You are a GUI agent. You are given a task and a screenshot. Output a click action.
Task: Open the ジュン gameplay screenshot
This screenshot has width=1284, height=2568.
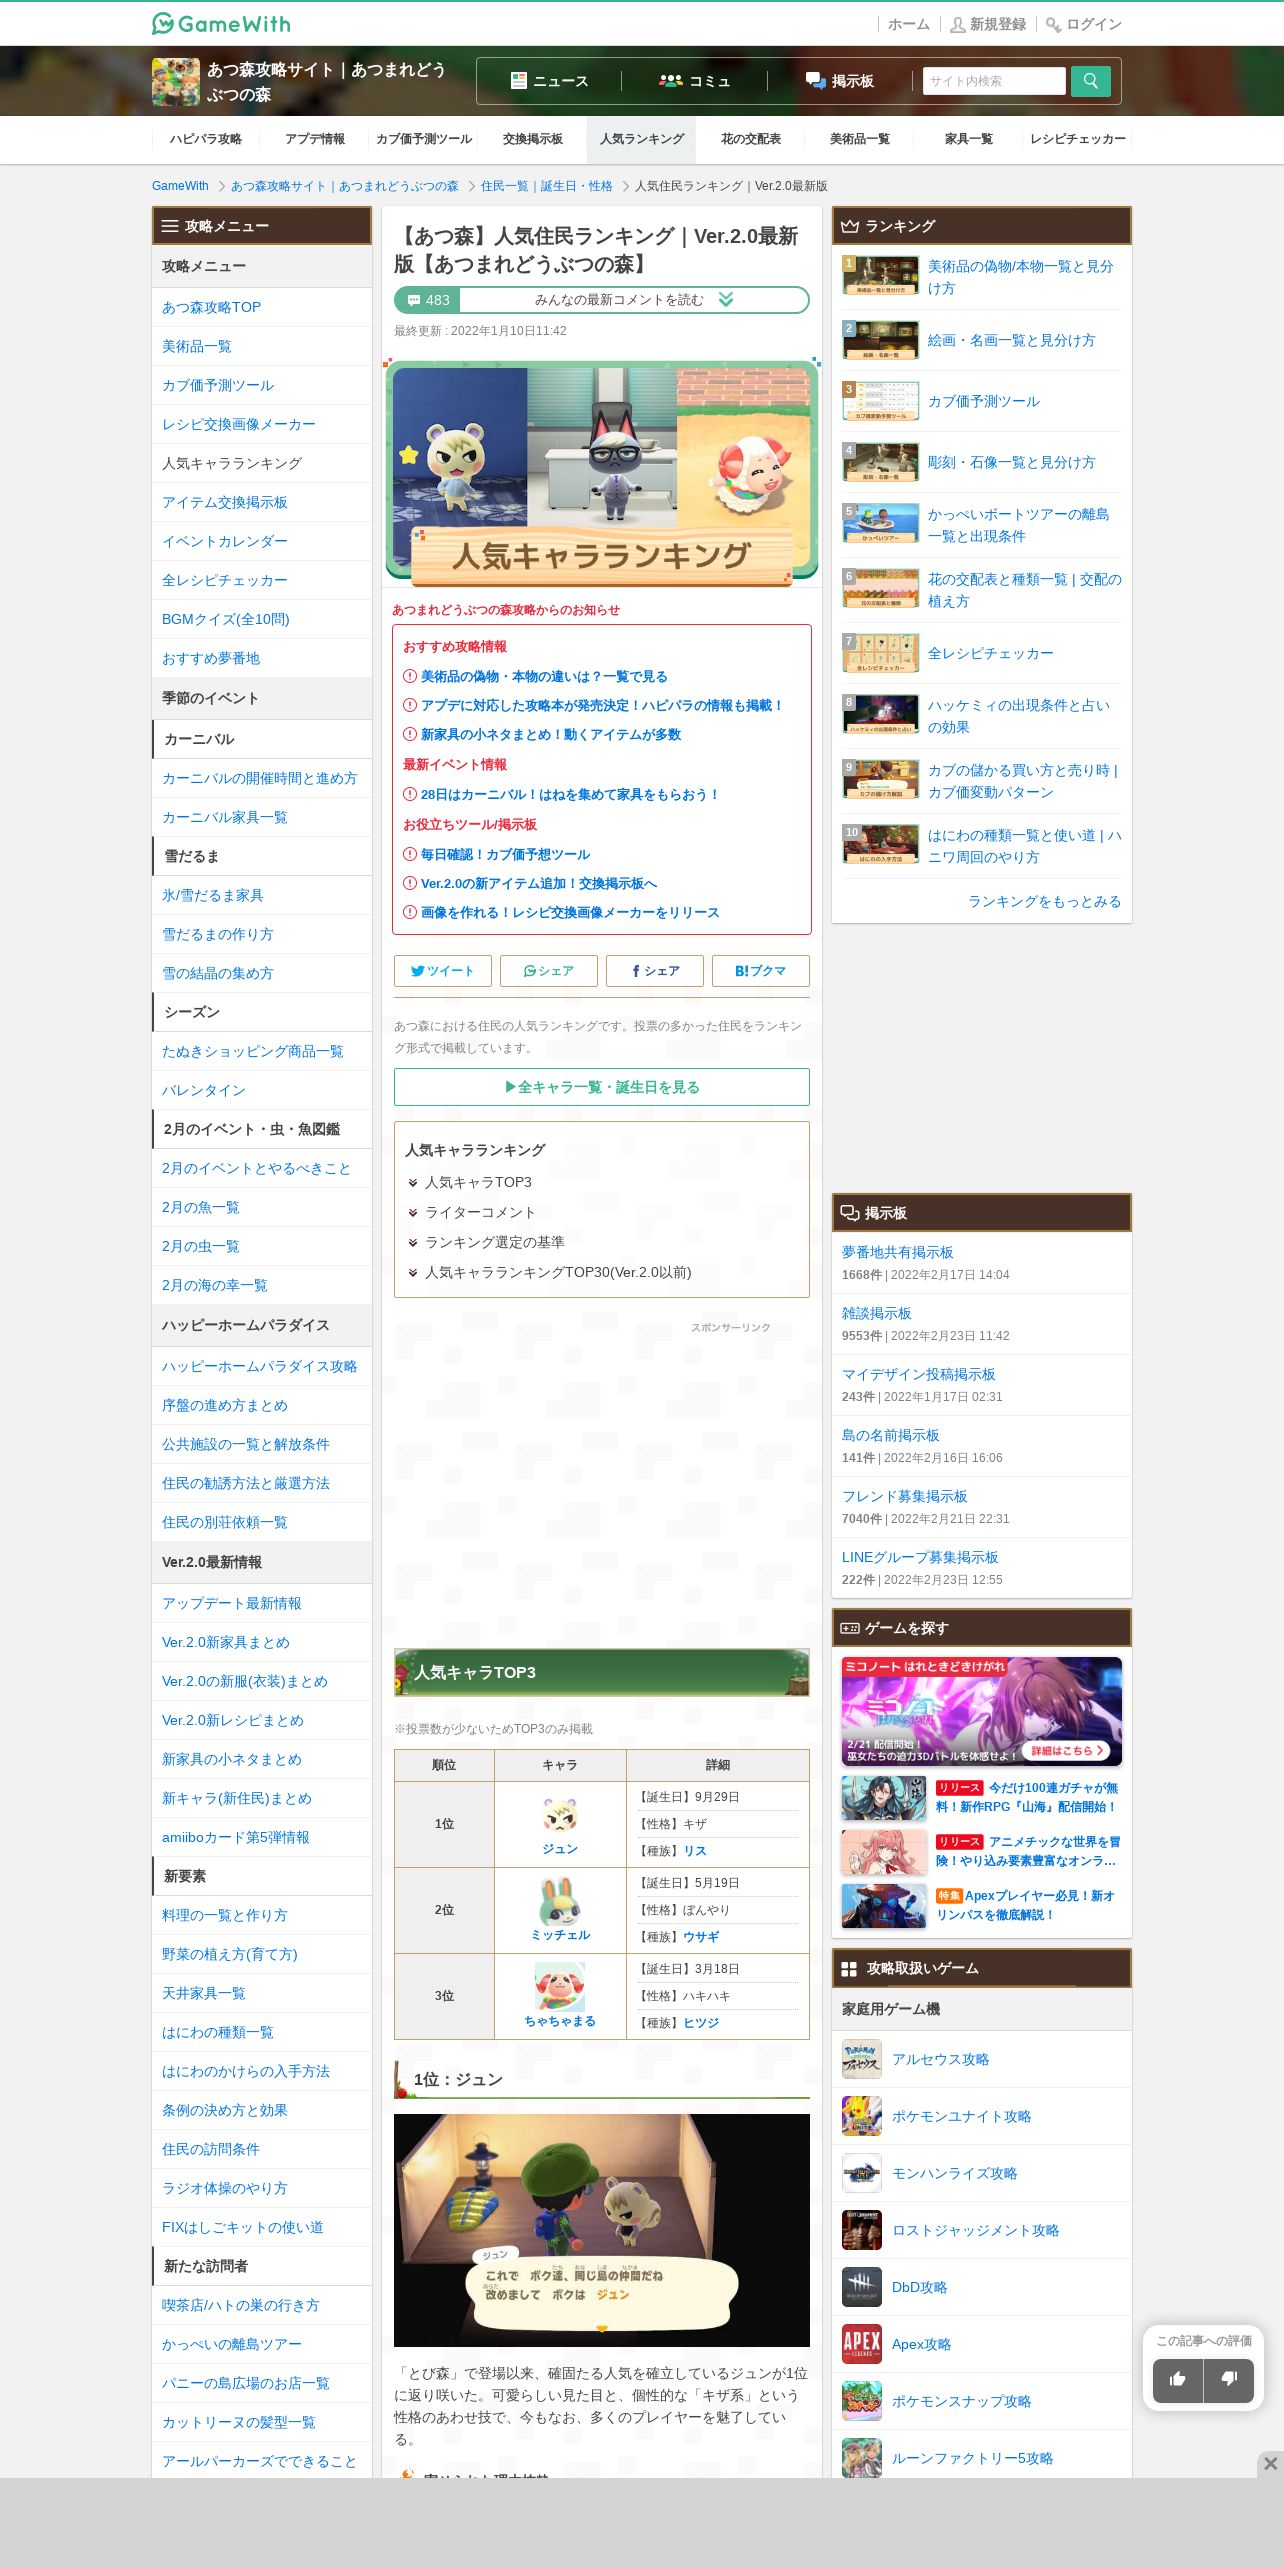click(x=602, y=2230)
